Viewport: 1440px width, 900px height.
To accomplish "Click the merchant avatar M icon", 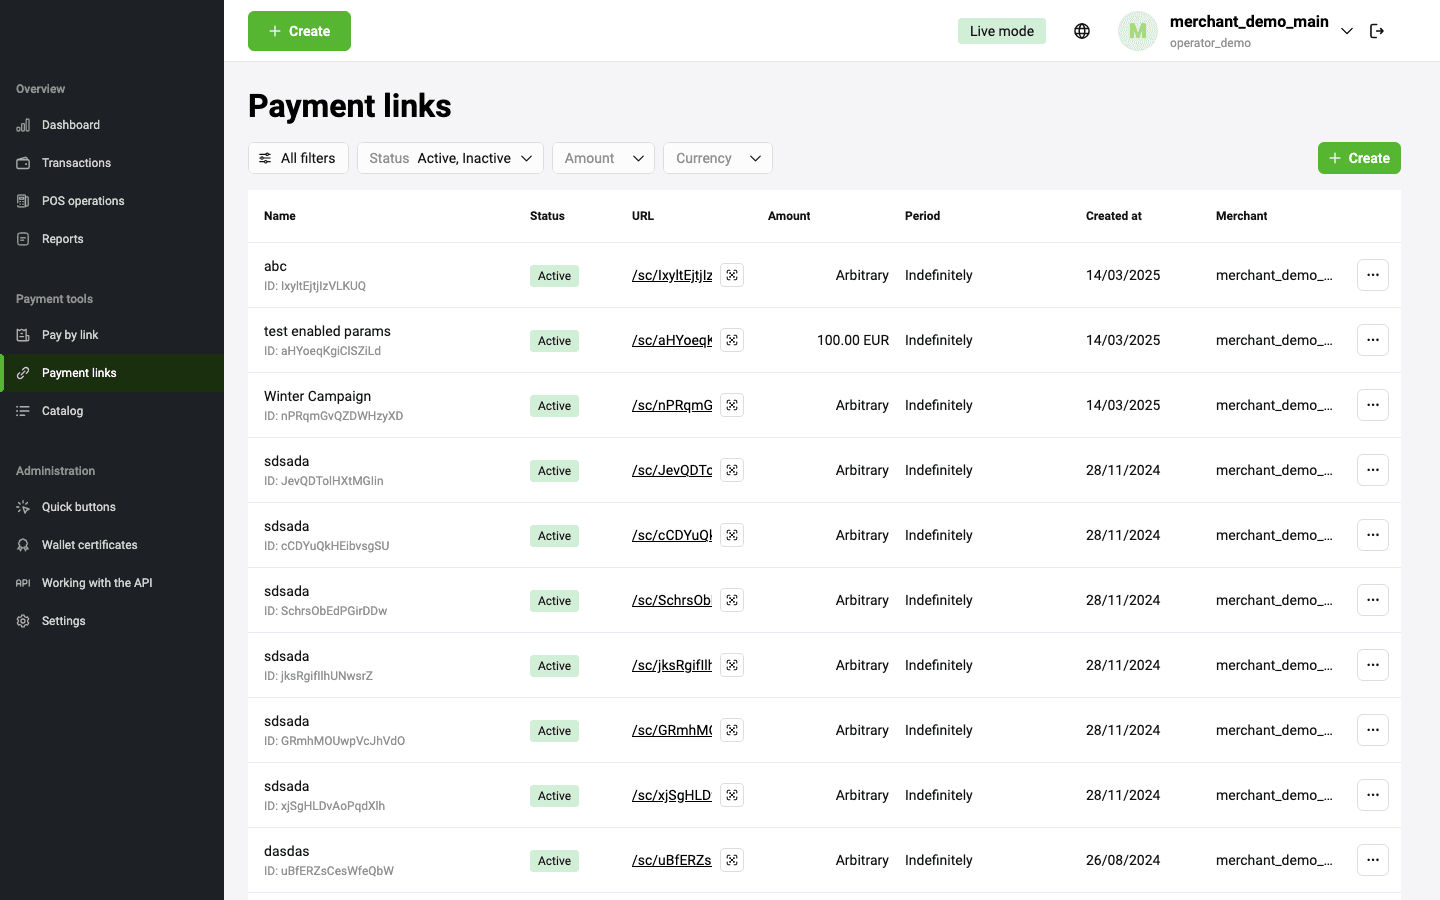I will (1137, 31).
